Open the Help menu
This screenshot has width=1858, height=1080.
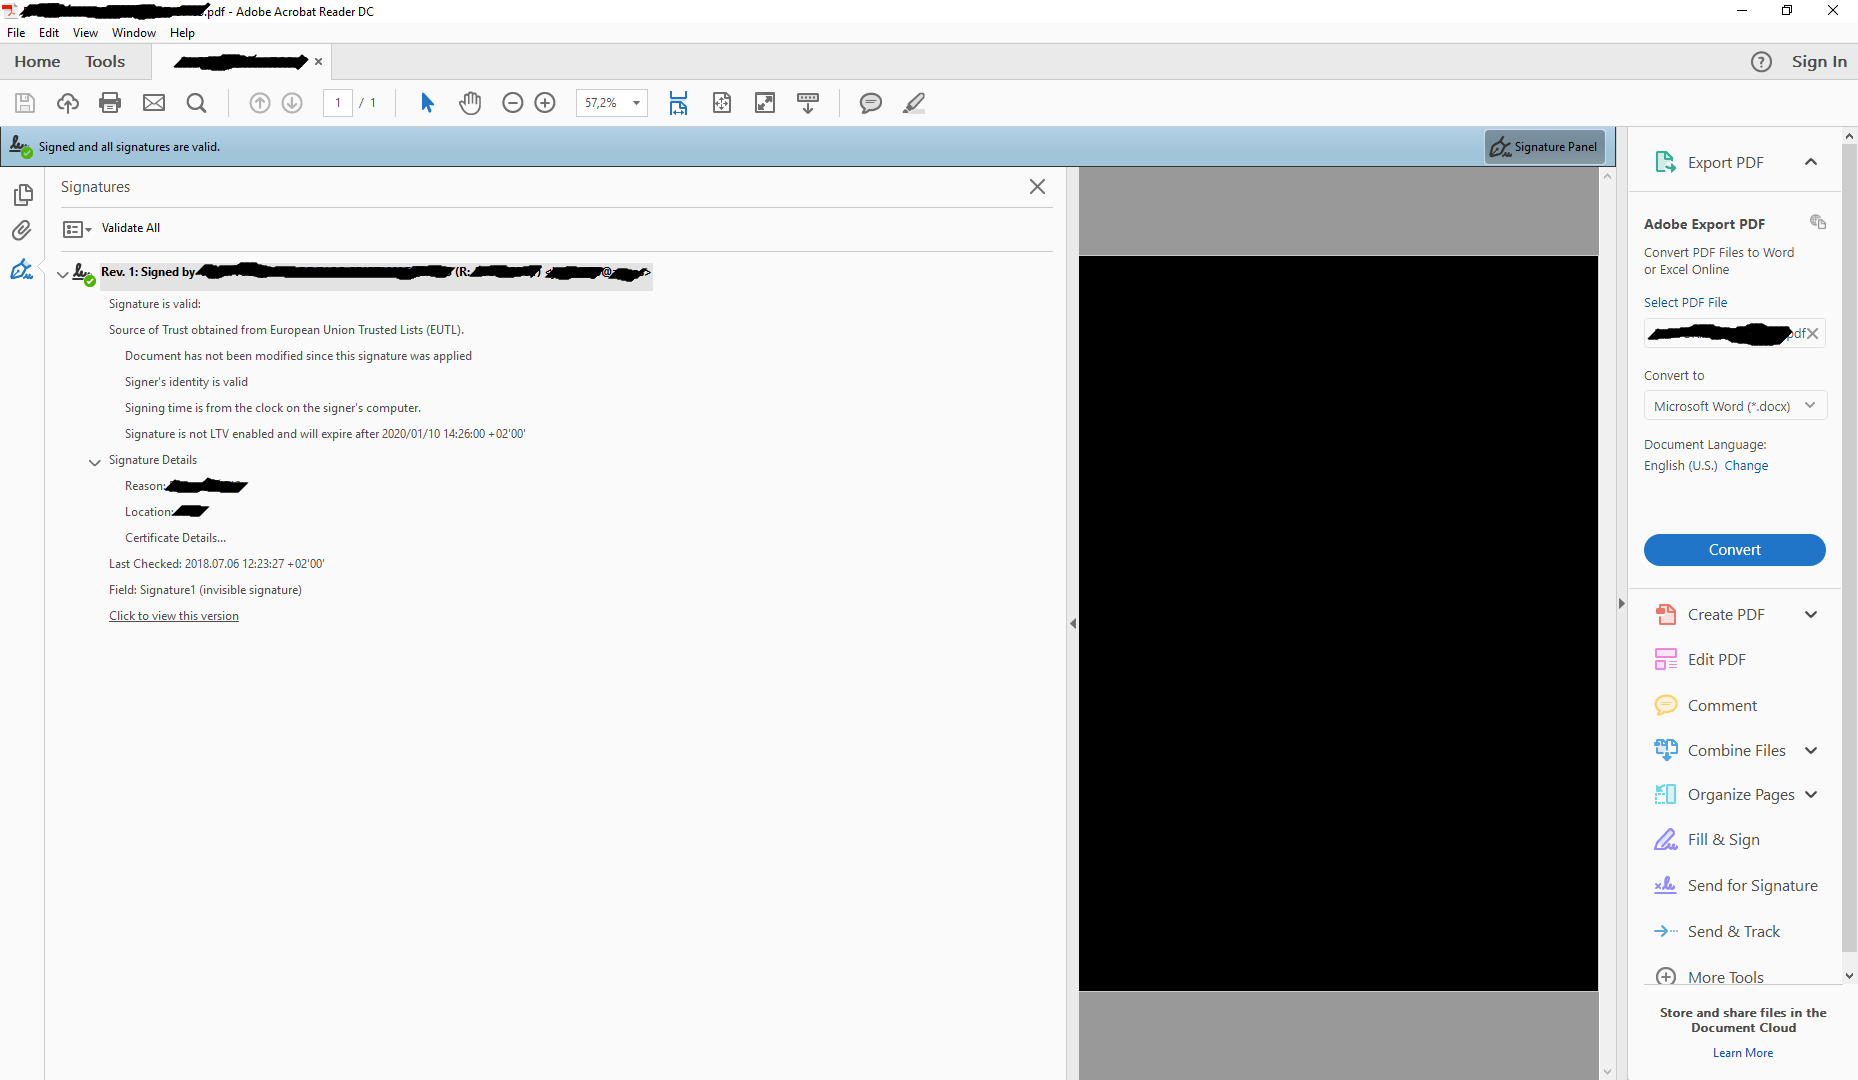pos(182,33)
